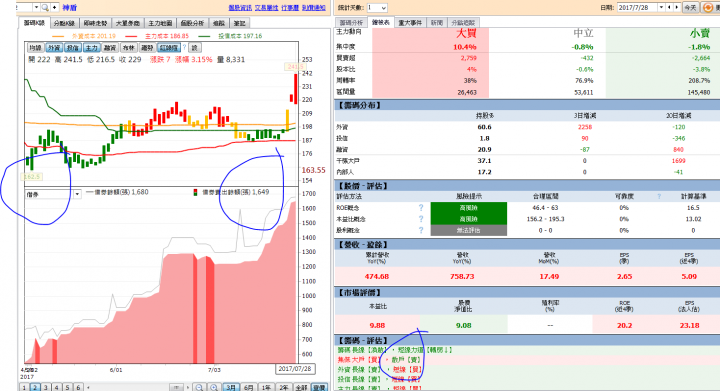Select chart page 6 button
720x391 pixels.
[78, 387]
